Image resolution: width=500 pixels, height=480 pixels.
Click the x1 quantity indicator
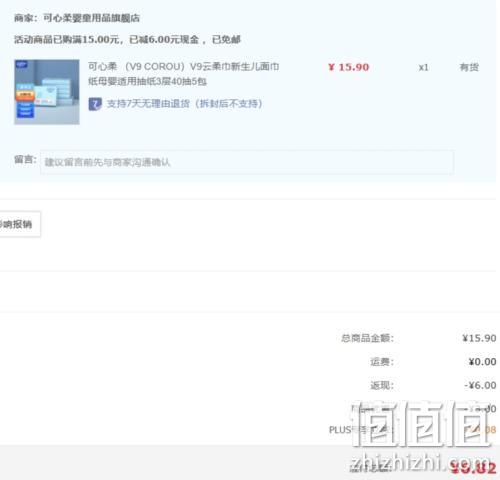(x=423, y=68)
